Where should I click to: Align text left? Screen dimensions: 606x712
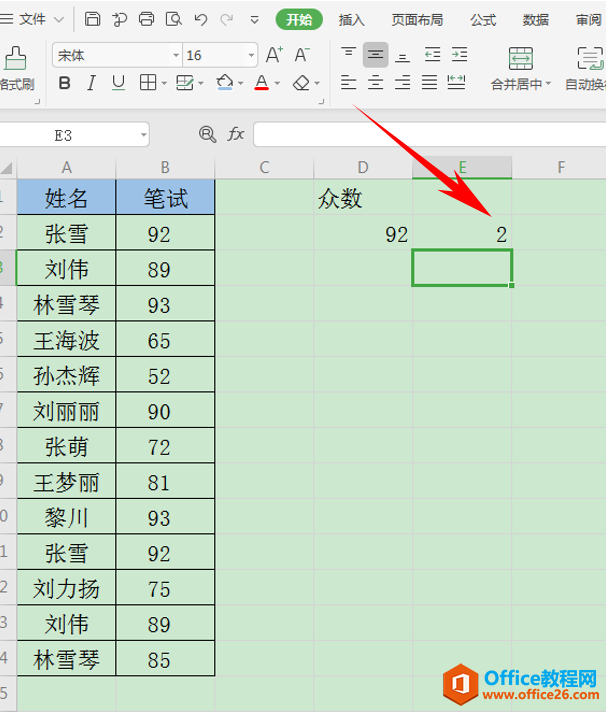(349, 82)
